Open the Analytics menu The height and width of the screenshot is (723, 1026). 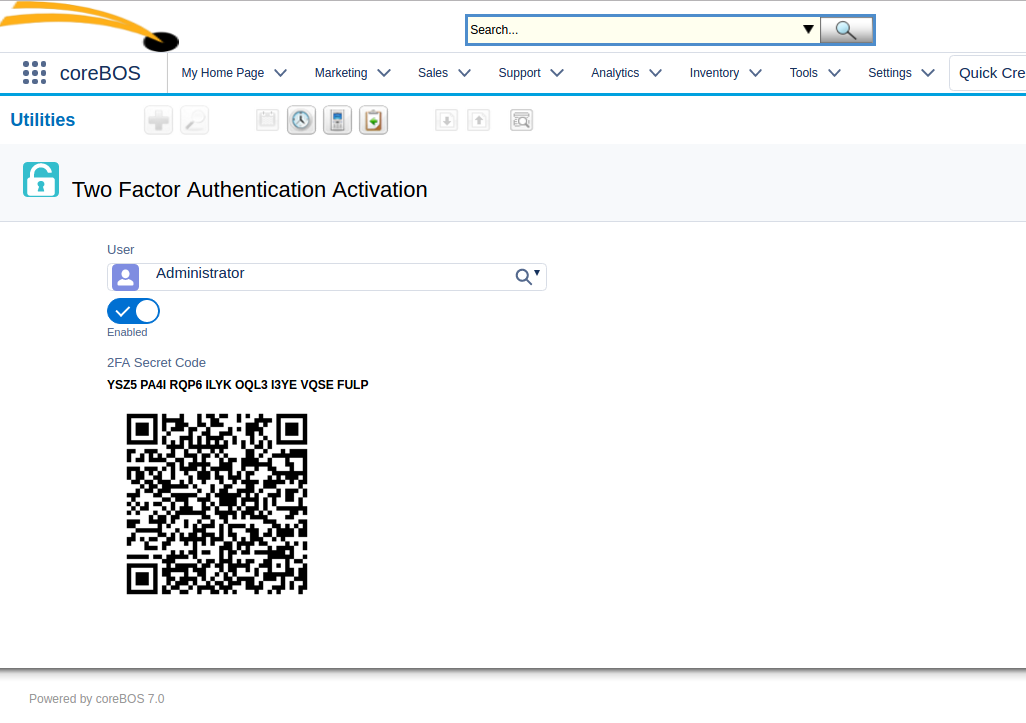click(x=626, y=73)
